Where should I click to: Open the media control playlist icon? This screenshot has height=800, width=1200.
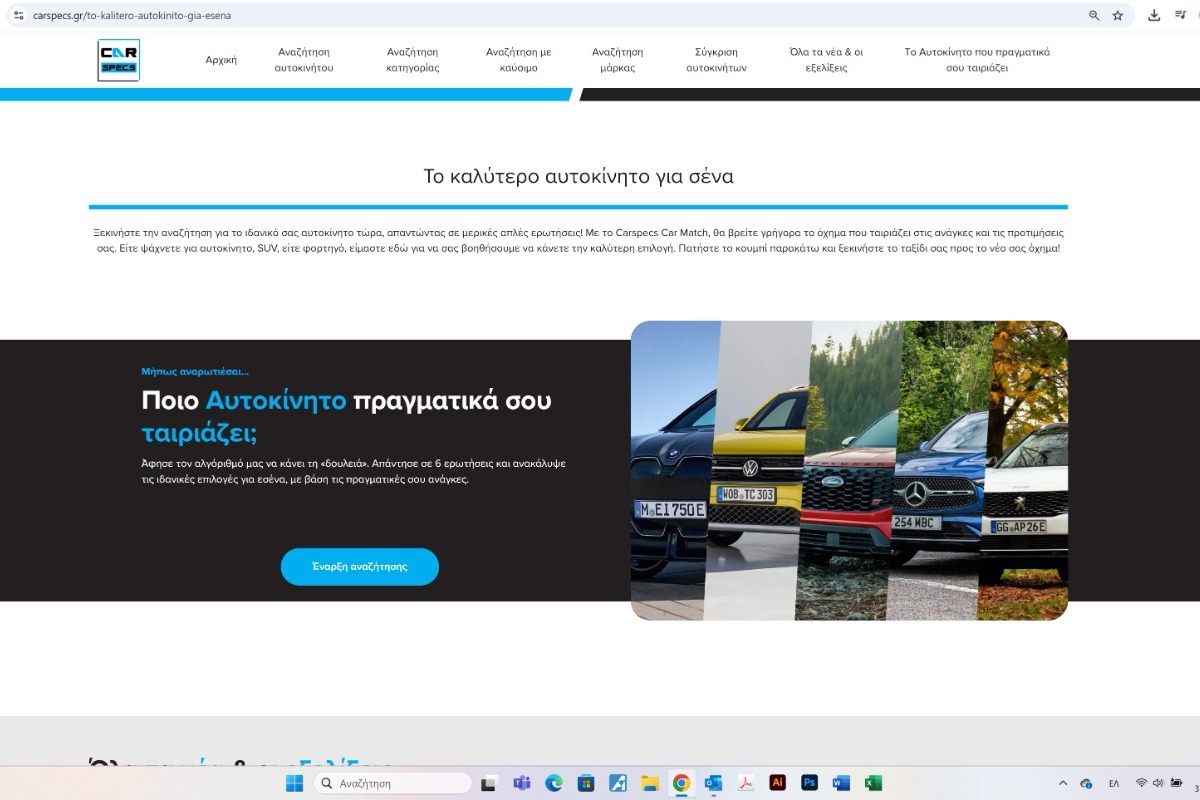coord(1180,16)
